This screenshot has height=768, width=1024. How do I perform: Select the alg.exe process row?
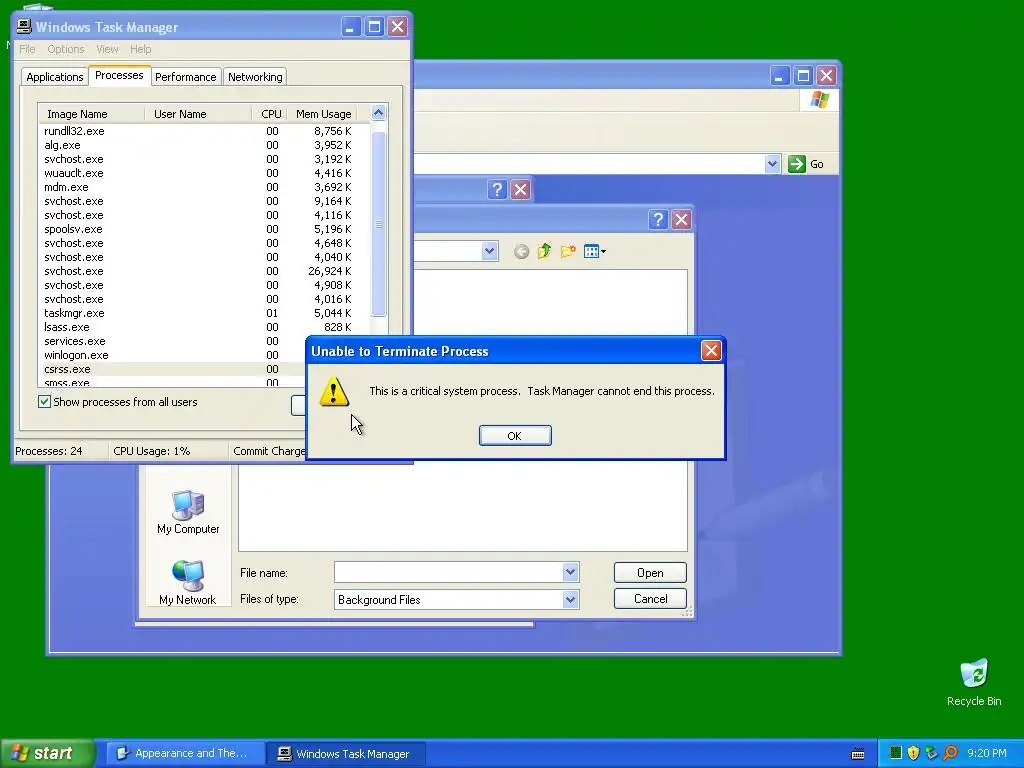coord(204,145)
